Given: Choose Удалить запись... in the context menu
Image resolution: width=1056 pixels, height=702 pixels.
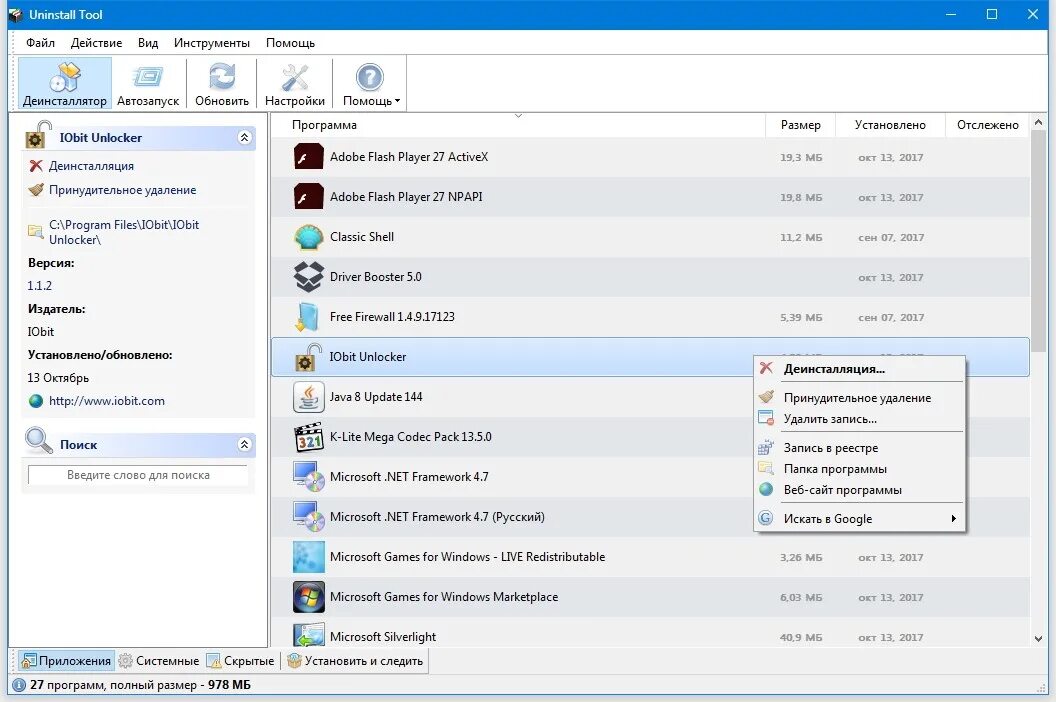Looking at the screenshot, I should click(x=859, y=419).
